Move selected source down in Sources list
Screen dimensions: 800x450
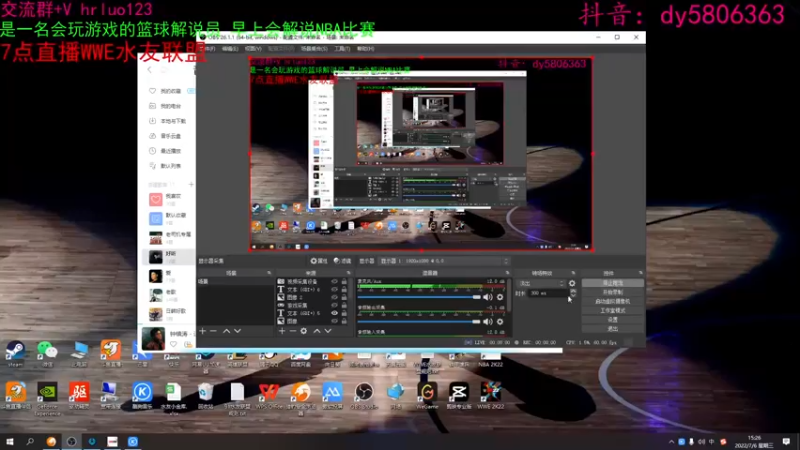tap(328, 331)
